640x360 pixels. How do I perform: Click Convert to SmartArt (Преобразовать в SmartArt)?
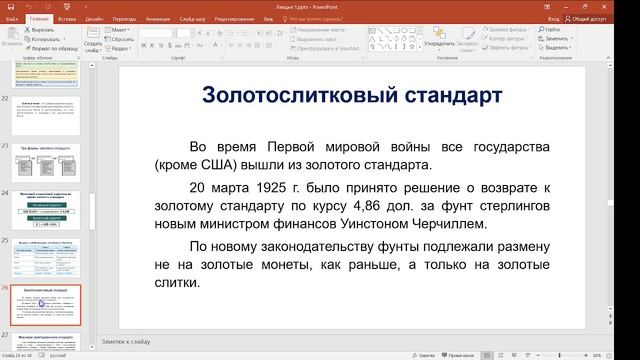pyautogui.click(x=327, y=49)
